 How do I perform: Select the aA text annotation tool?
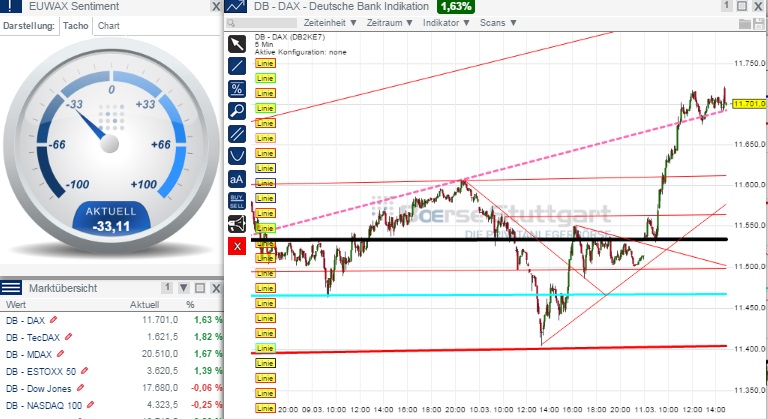[237, 179]
